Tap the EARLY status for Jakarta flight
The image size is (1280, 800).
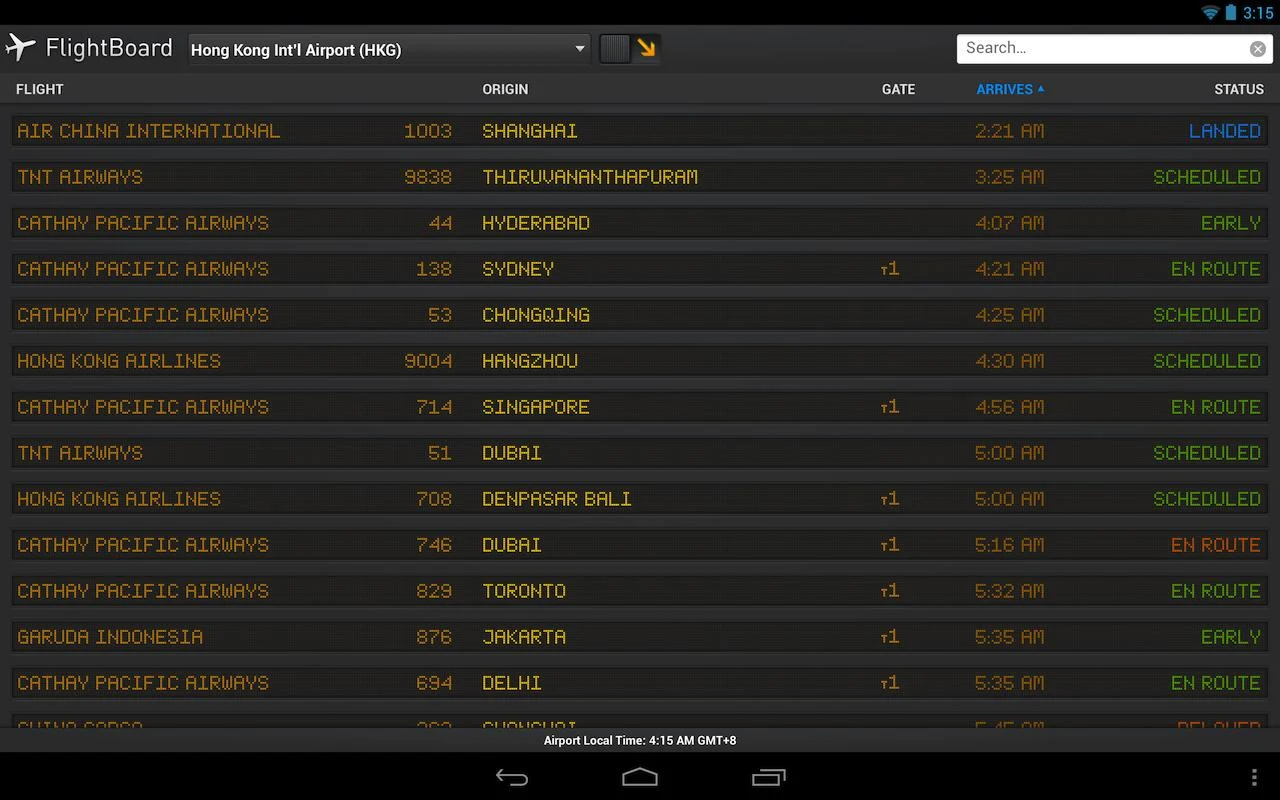1231,637
